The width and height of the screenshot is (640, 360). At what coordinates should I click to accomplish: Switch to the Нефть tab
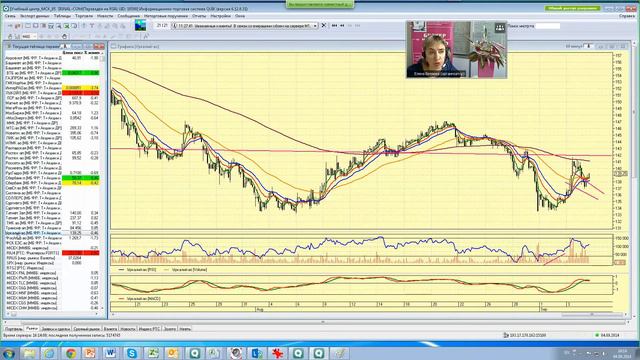point(185,329)
